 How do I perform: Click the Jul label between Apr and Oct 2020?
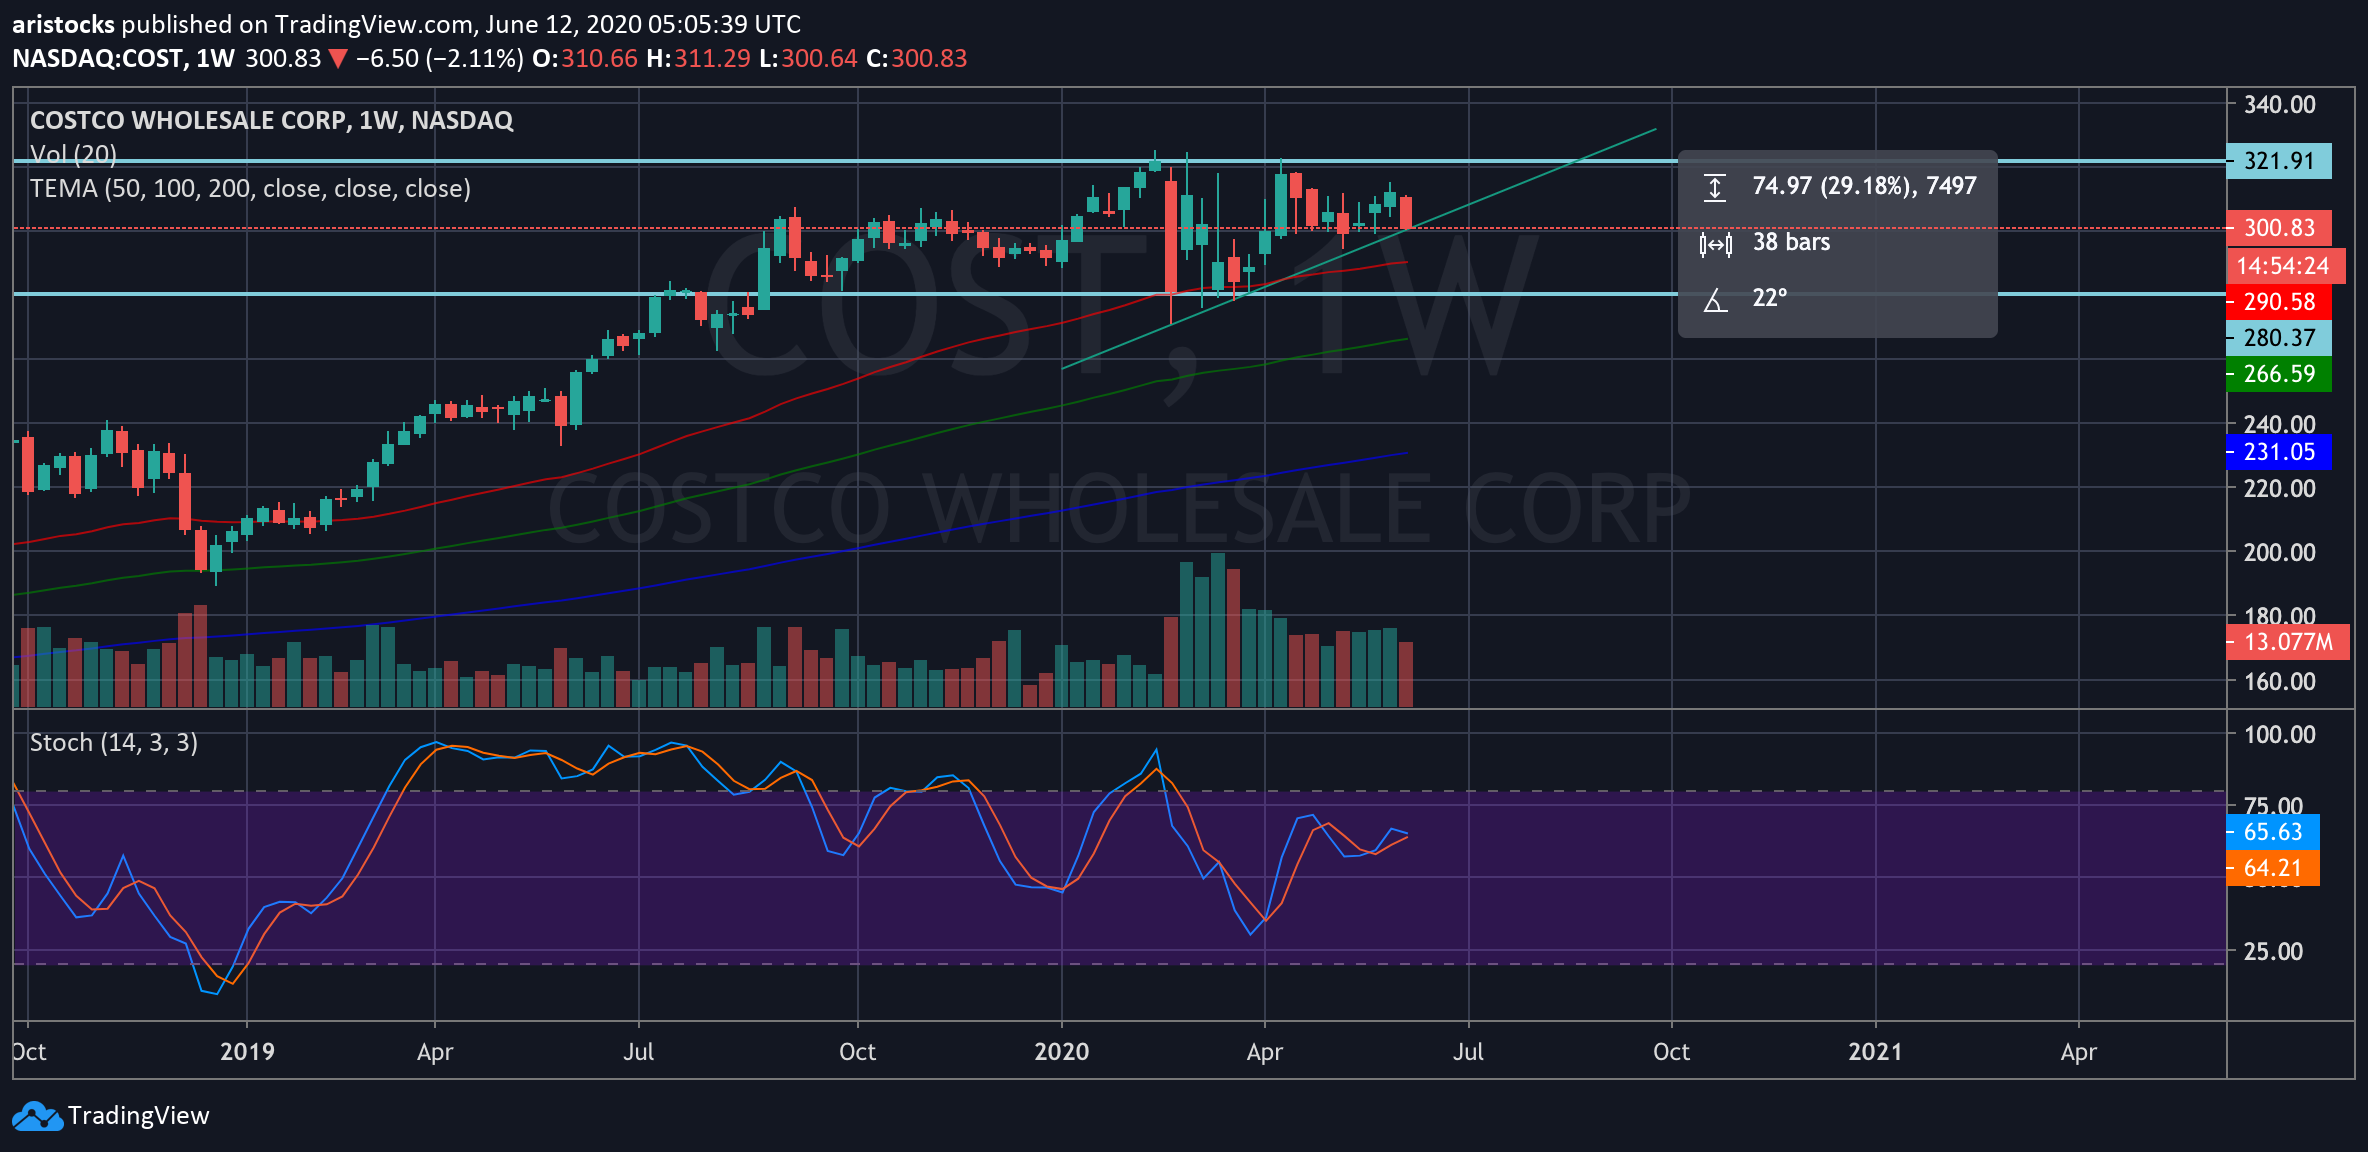point(1468,1052)
